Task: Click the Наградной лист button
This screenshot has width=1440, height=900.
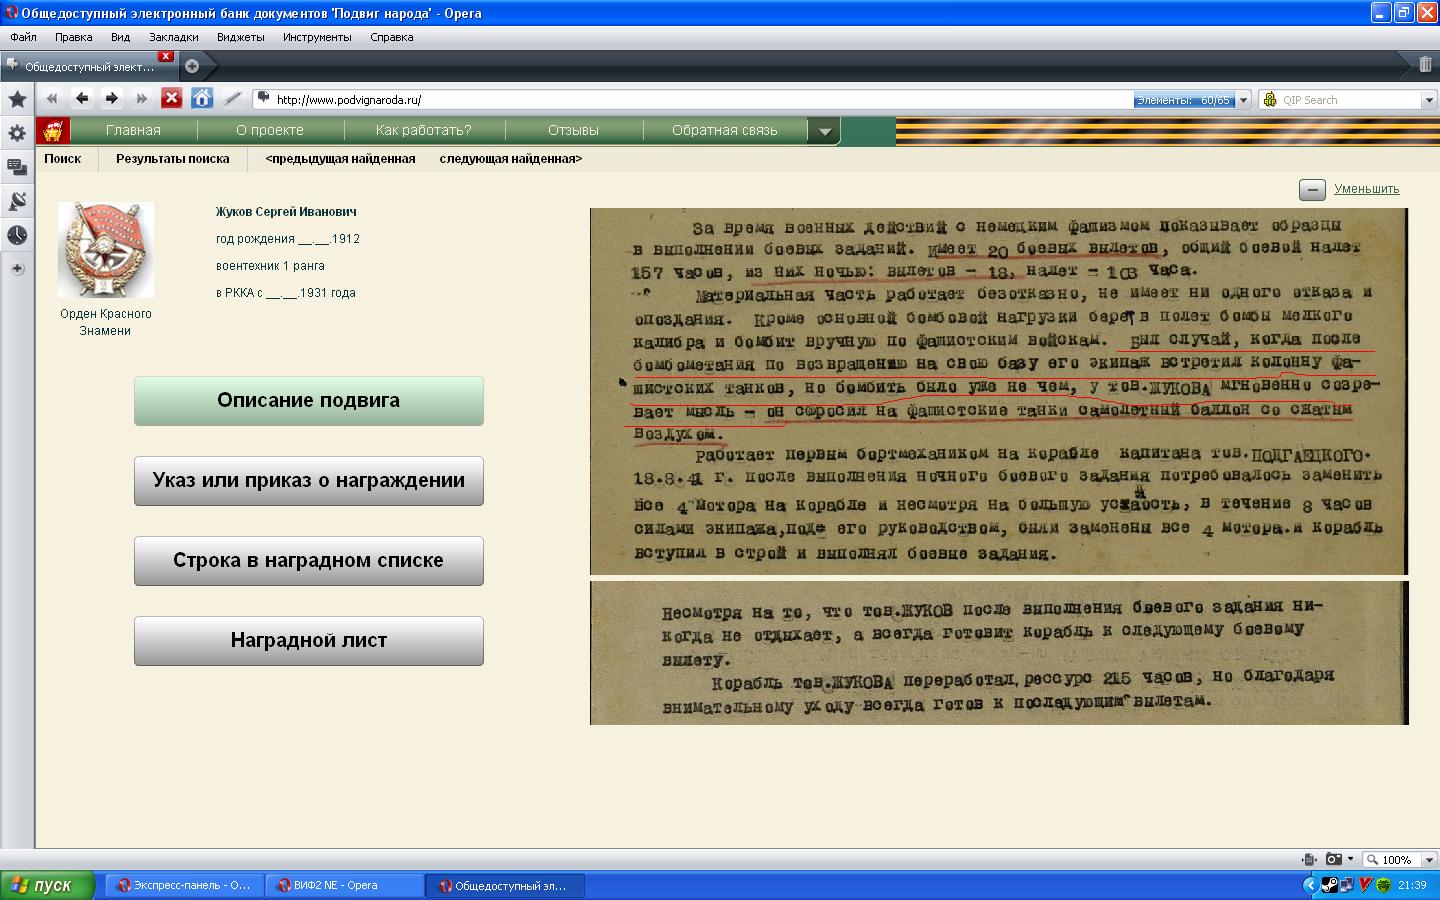Action: point(308,641)
